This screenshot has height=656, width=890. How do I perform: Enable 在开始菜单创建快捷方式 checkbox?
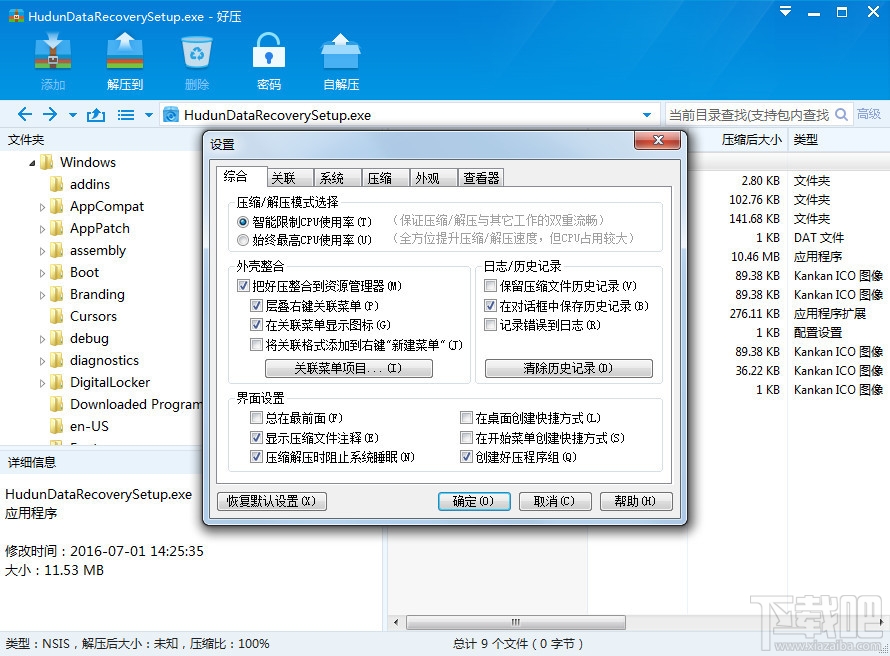click(466, 438)
